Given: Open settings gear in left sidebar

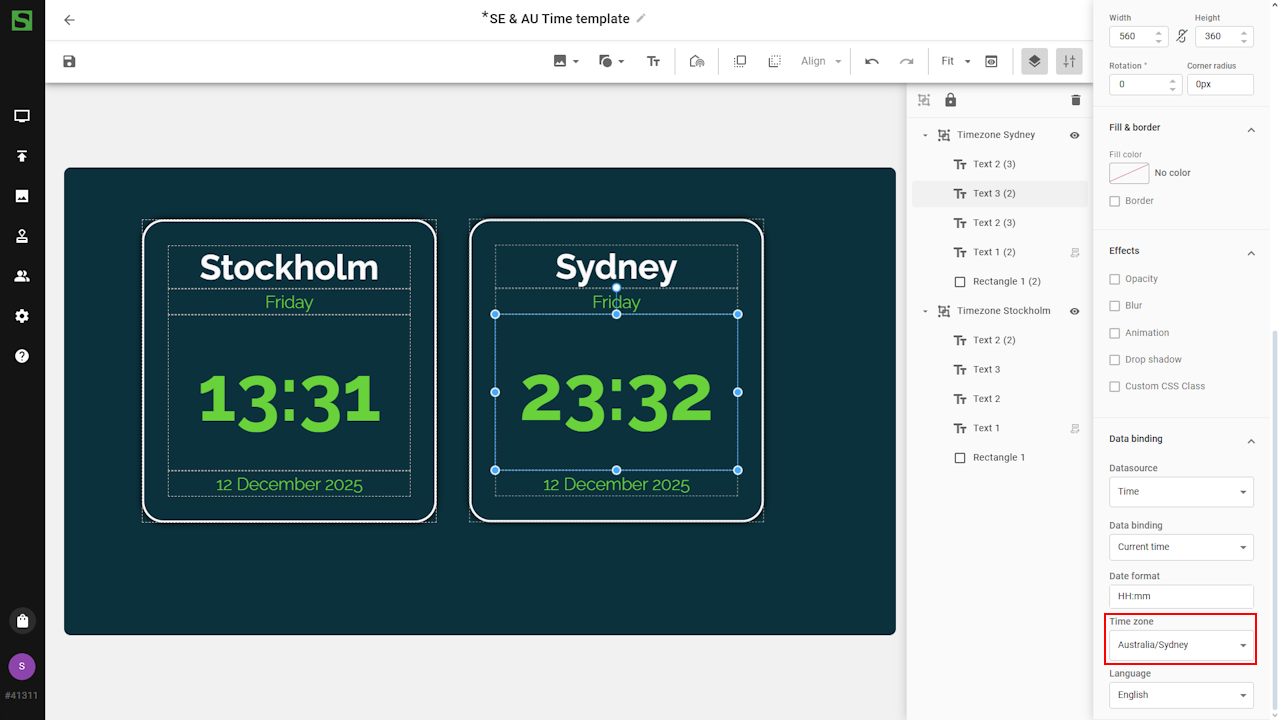Looking at the screenshot, I should pos(22,316).
